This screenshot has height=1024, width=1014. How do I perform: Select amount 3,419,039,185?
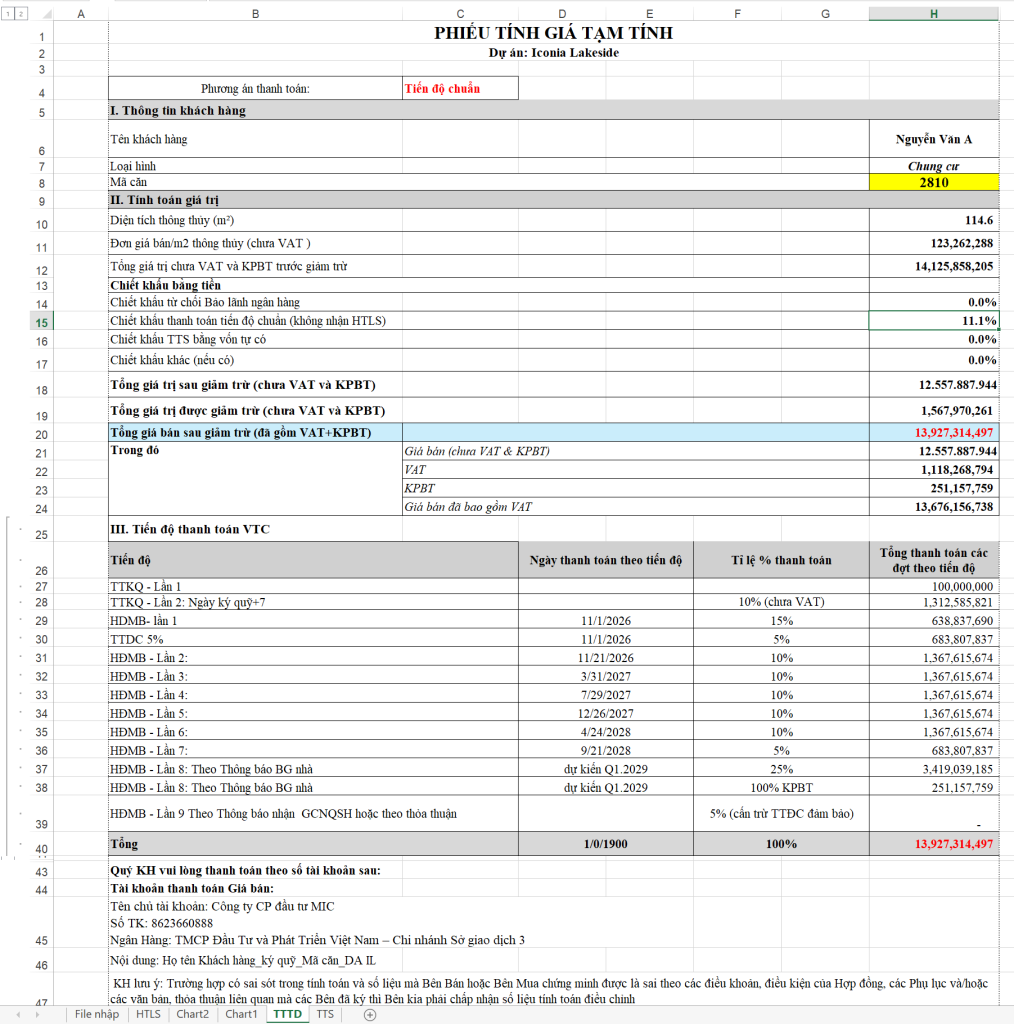pos(934,769)
